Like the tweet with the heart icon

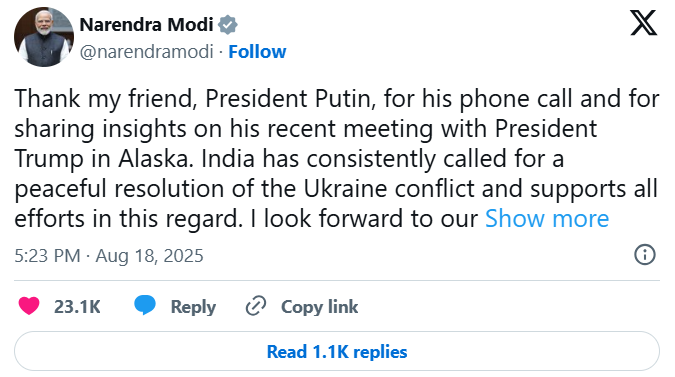pyautogui.click(x=29, y=306)
